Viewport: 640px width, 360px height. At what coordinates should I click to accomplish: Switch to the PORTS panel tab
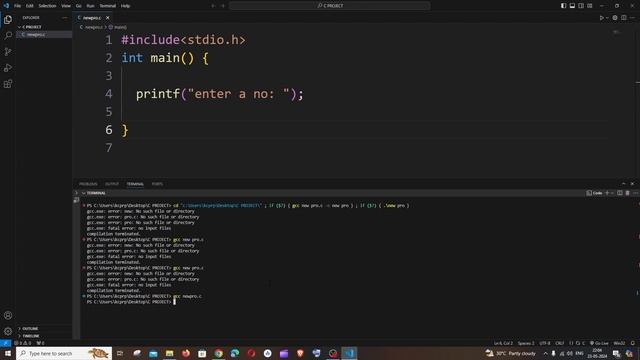[x=157, y=184]
